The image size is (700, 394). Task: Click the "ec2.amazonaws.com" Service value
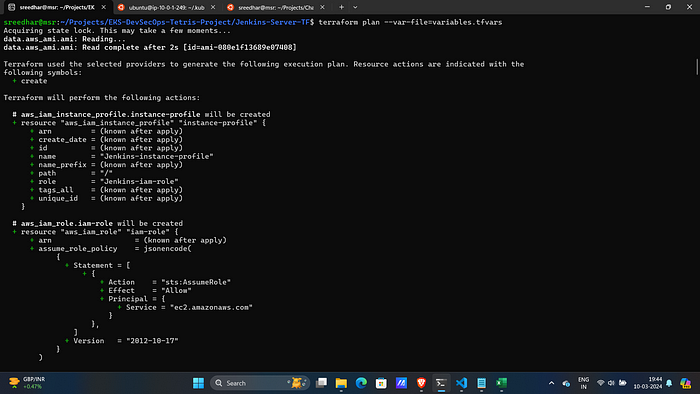point(211,307)
